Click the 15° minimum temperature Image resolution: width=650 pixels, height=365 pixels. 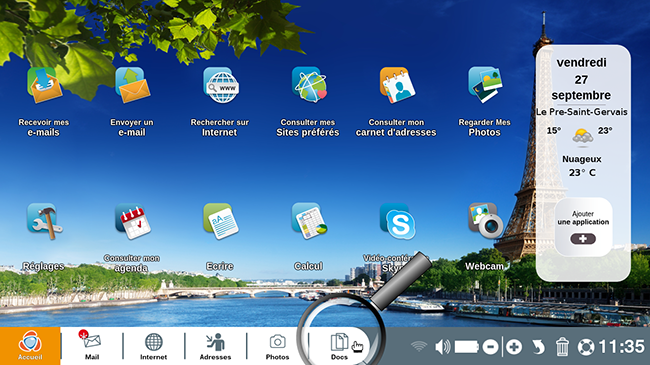pyautogui.click(x=554, y=131)
